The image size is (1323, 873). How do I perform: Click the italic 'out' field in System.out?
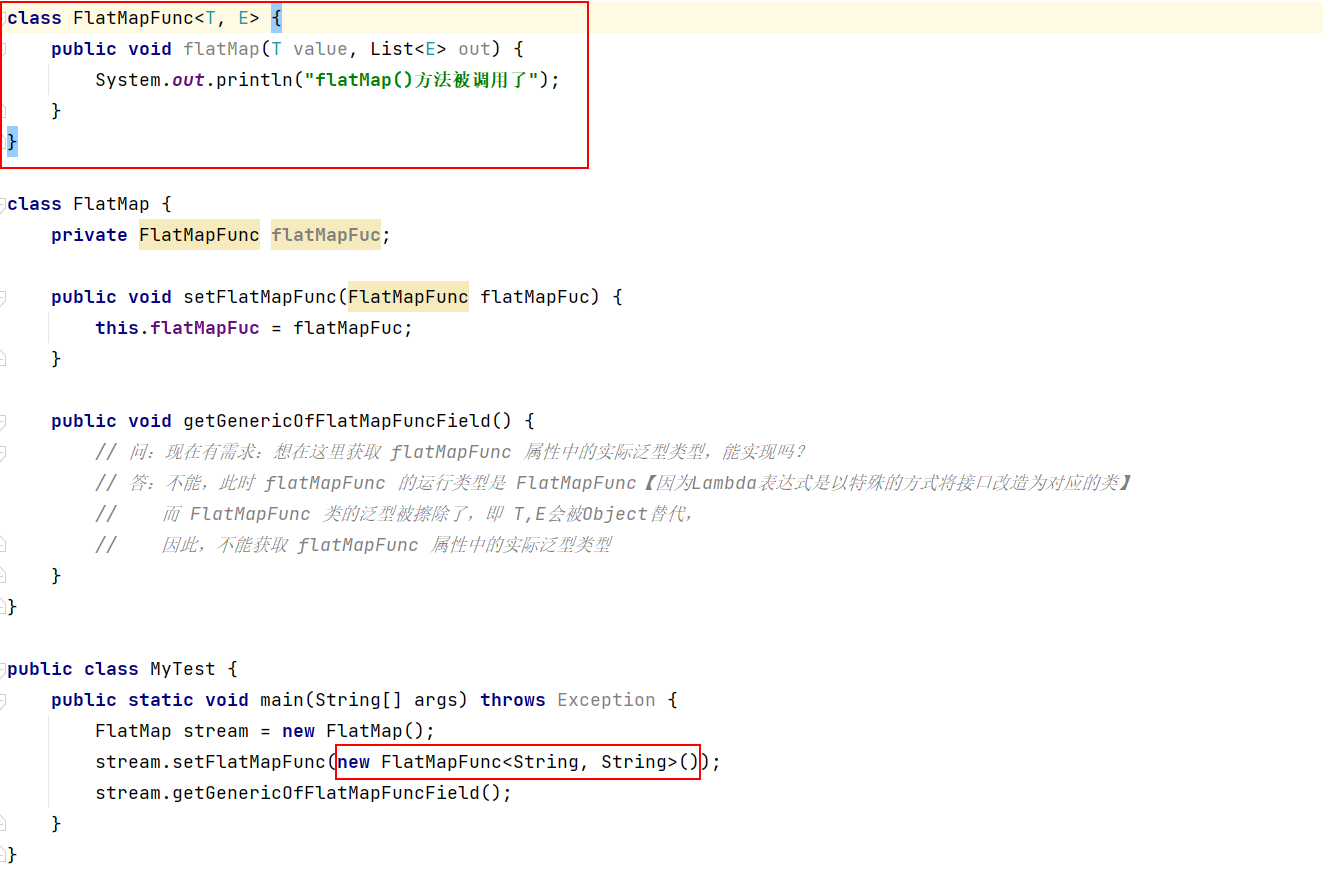click(x=188, y=80)
